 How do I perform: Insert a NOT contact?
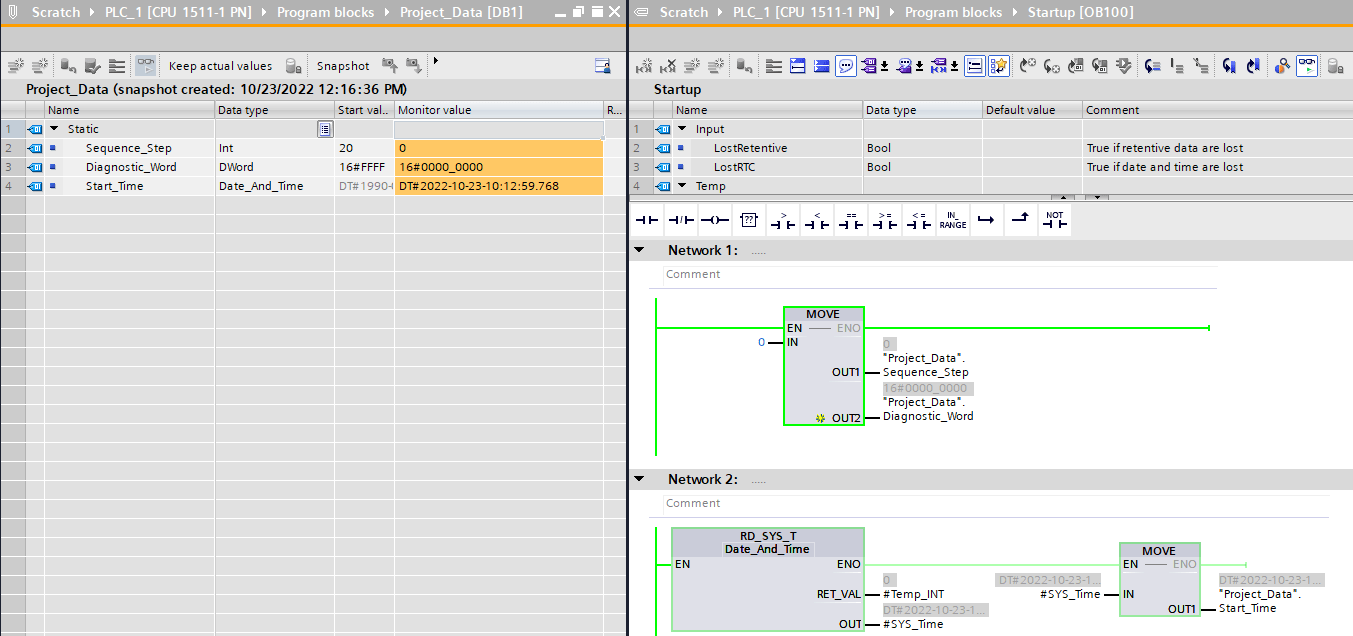(x=1054, y=220)
